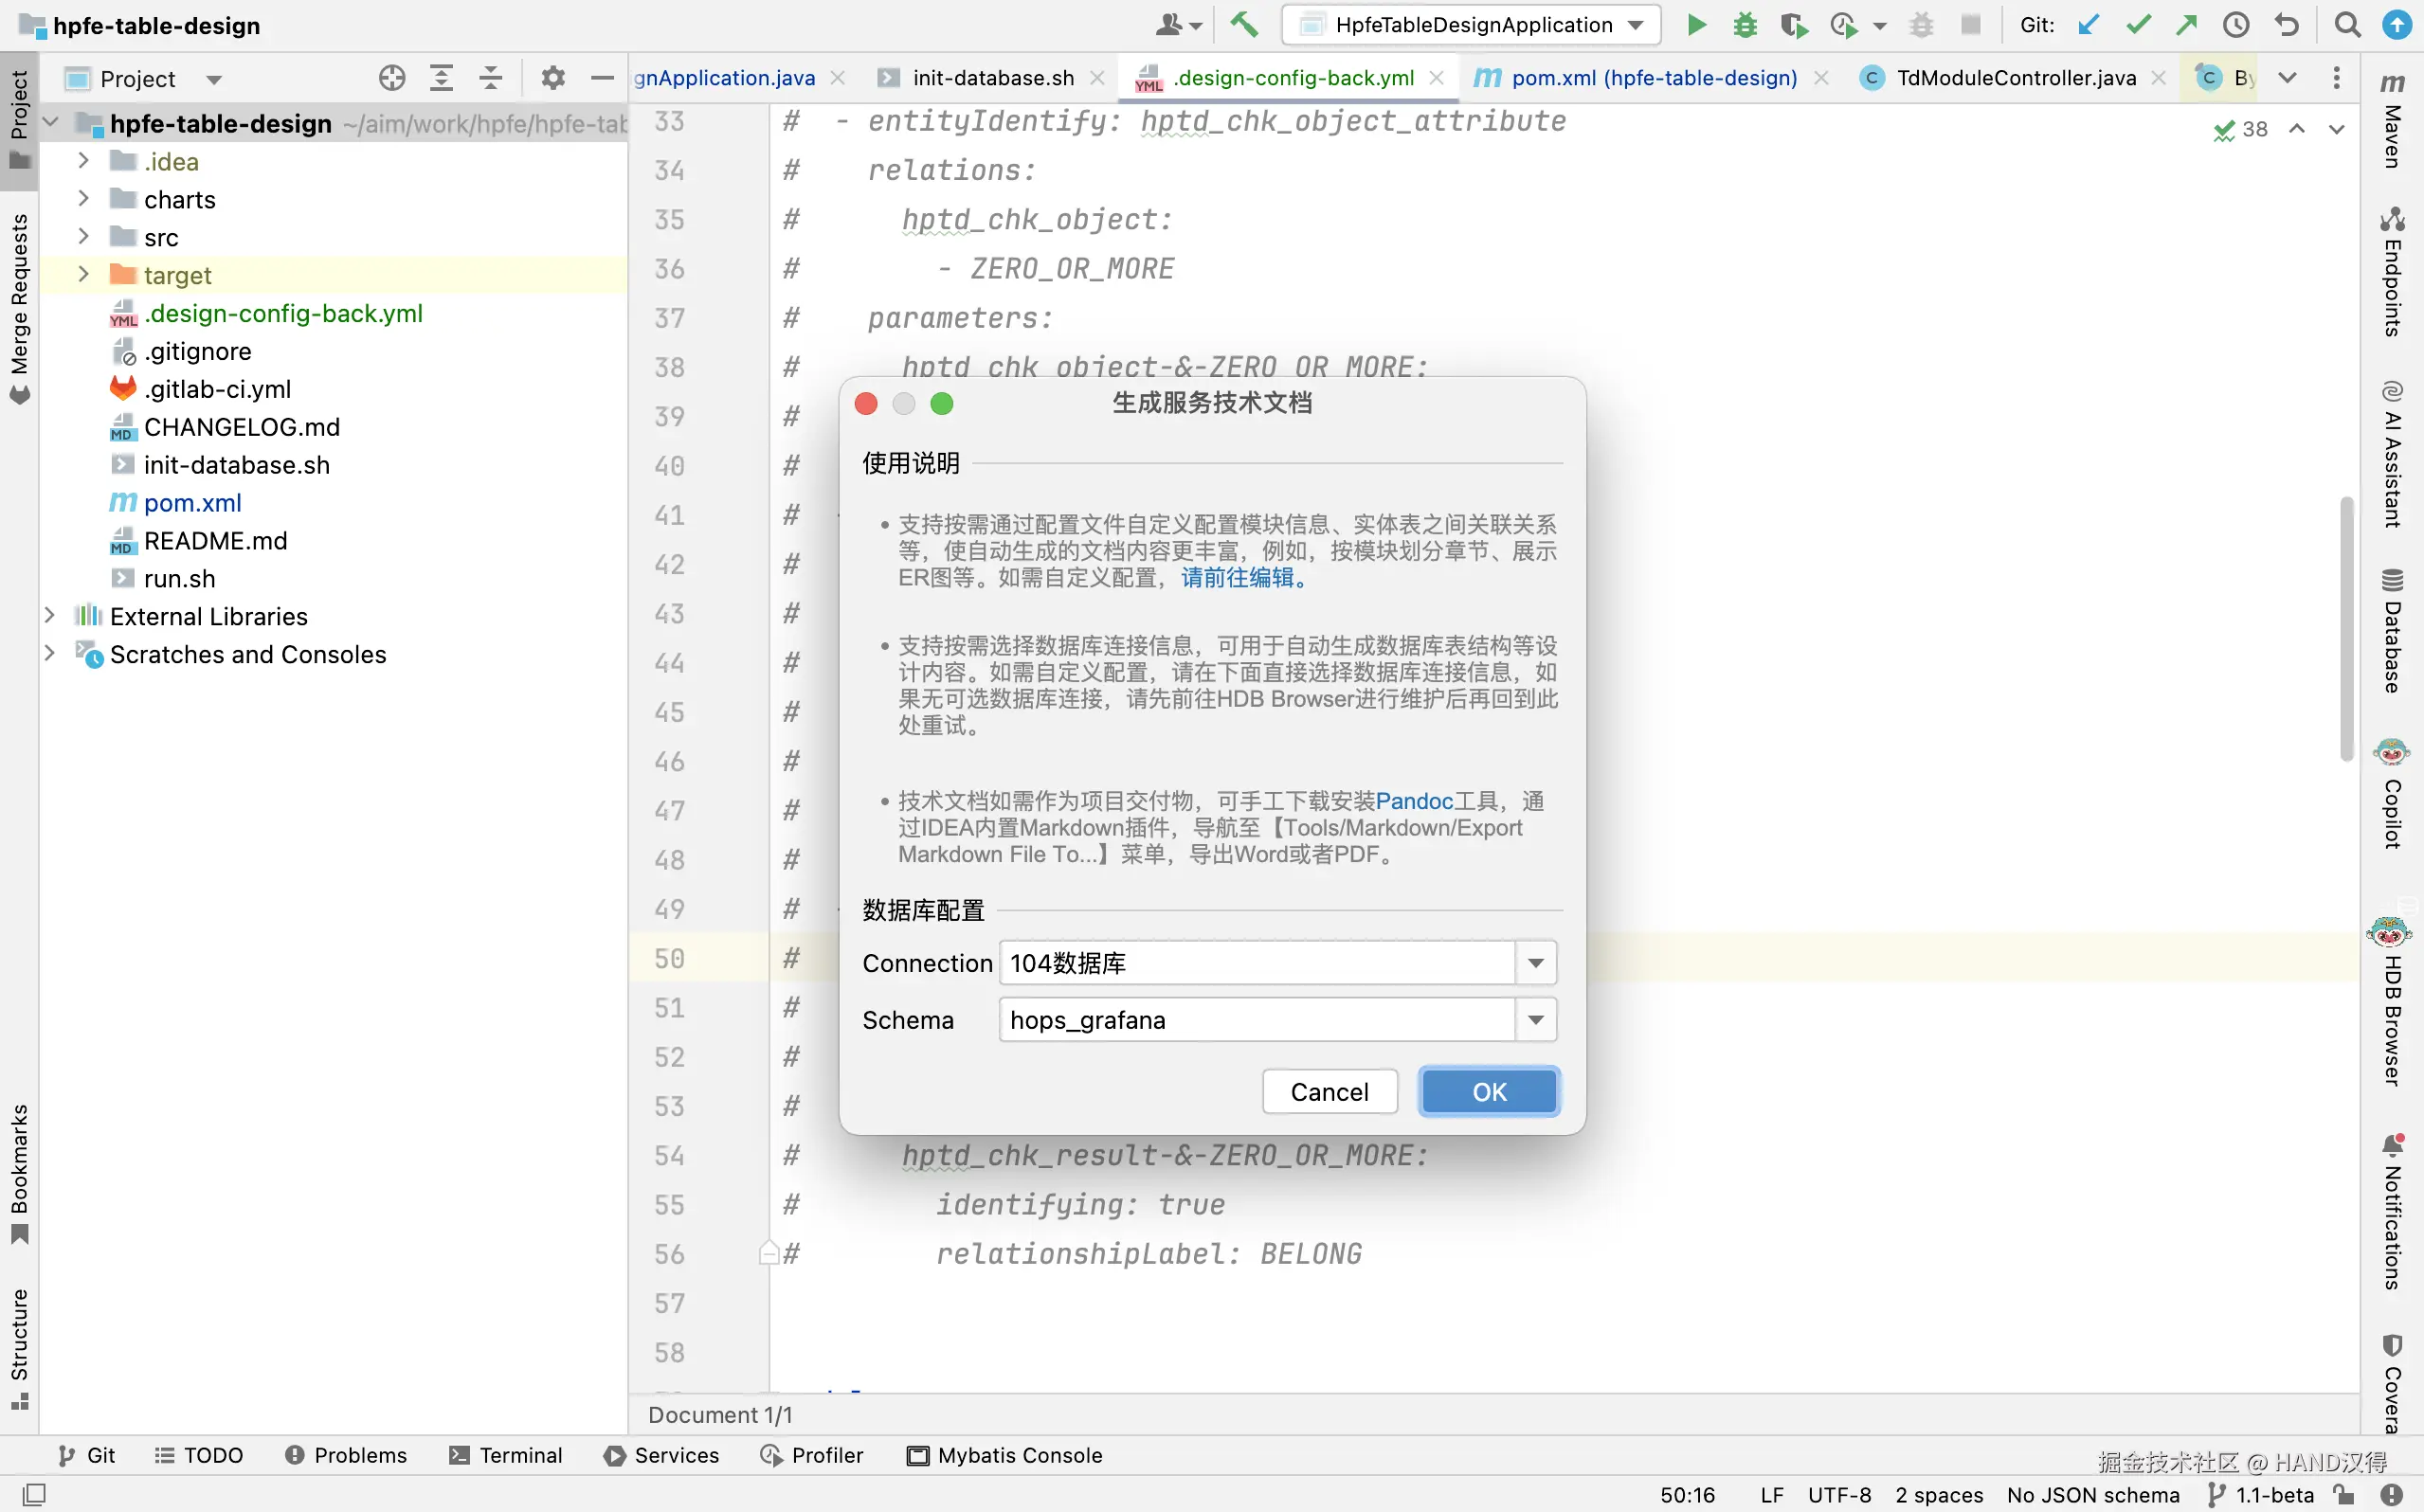Click the editor vertical scrollbar
2424x1512 pixels.
pos(2346,628)
